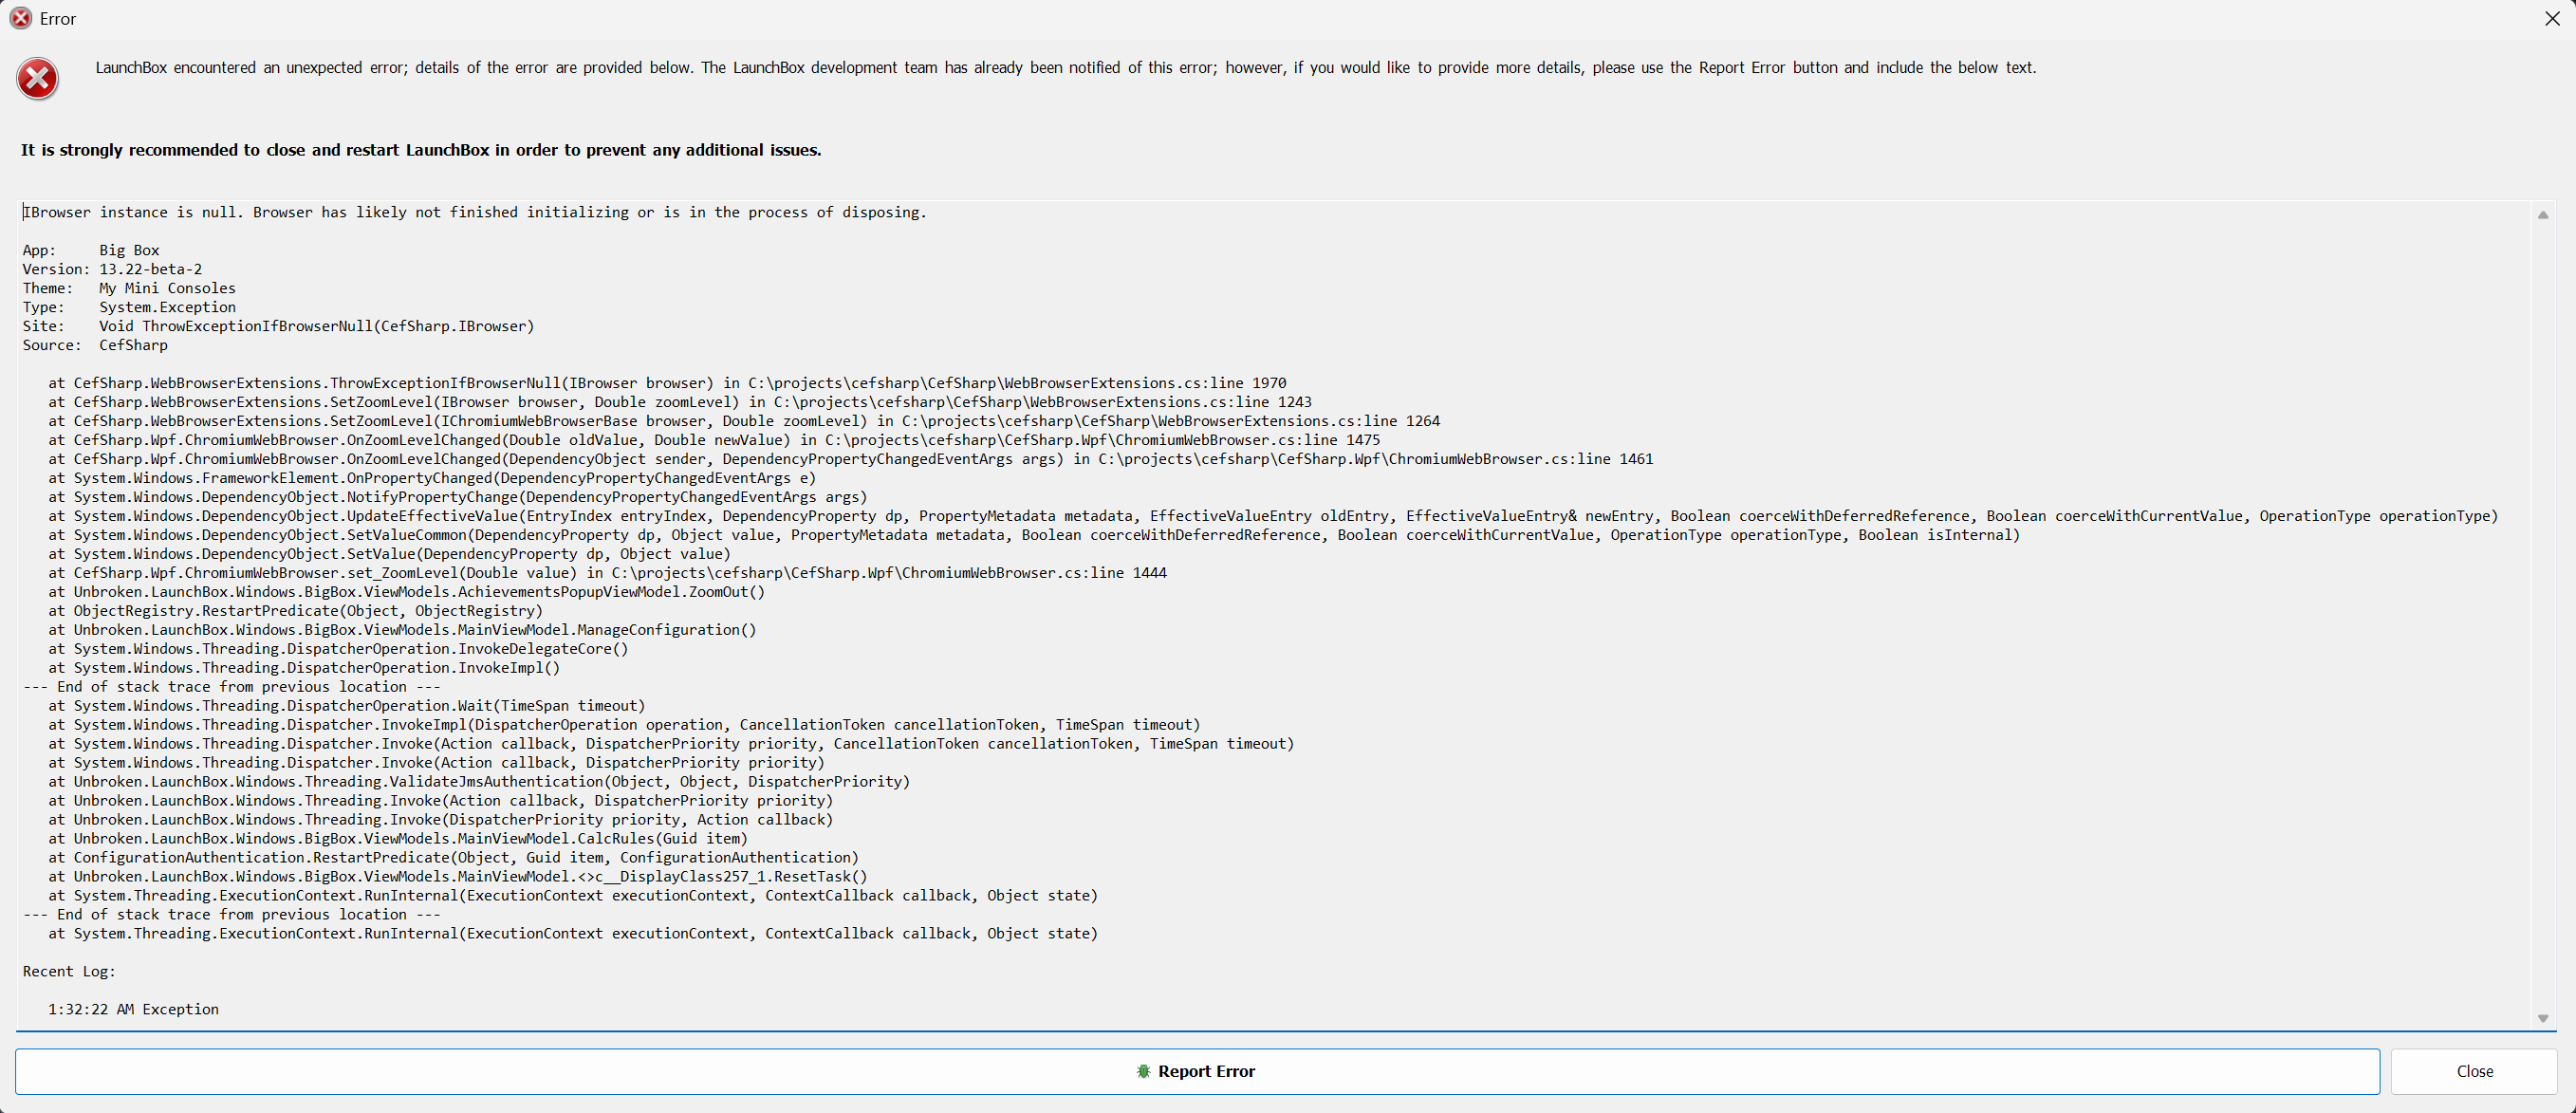Click the AchievementsPopupViewModel.ZoomOut() line

(x=407, y=592)
